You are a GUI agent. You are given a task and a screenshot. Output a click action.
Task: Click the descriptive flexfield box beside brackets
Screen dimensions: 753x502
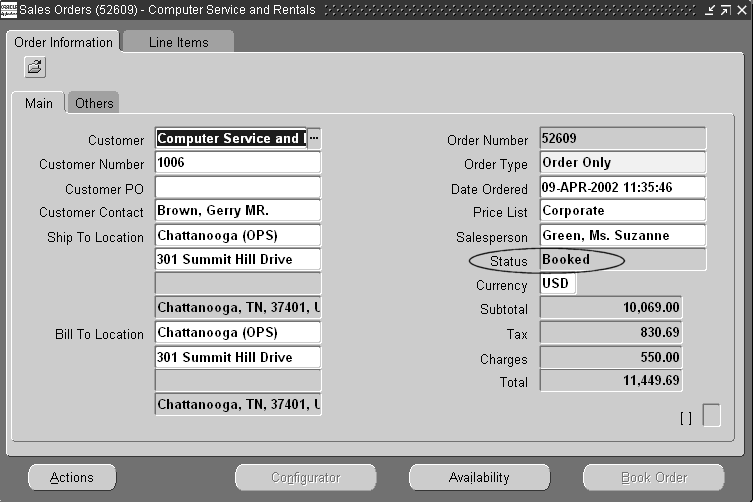click(x=712, y=415)
